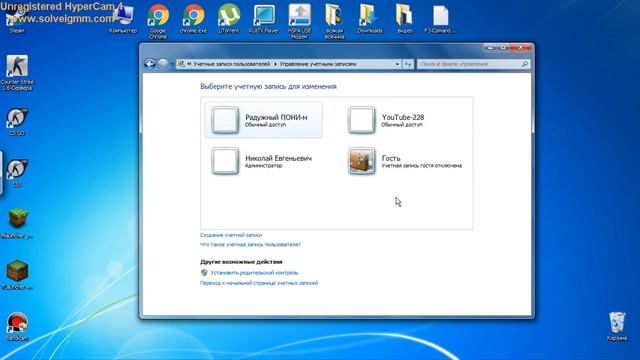This screenshot has height=360, width=640.
Task: Open uTorrent desktop shortcut
Action: pos(229,19)
